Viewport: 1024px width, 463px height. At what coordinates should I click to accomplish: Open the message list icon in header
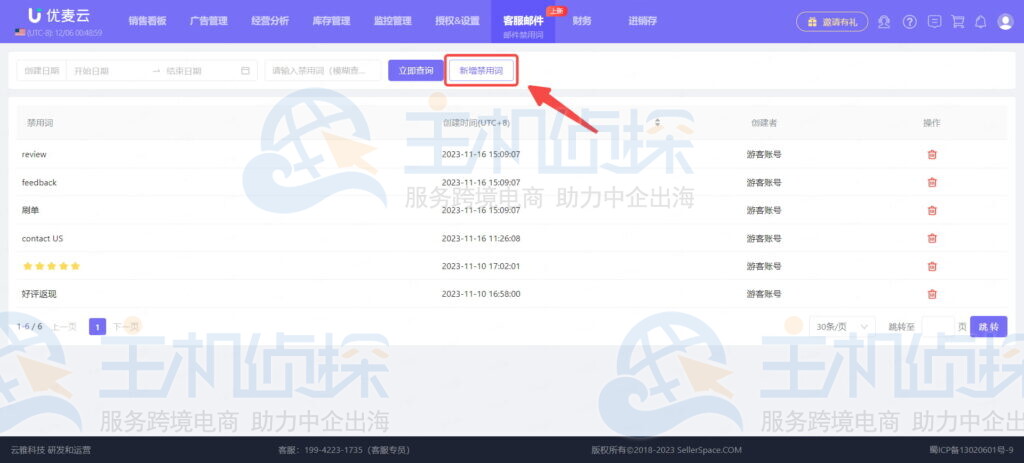(935, 22)
